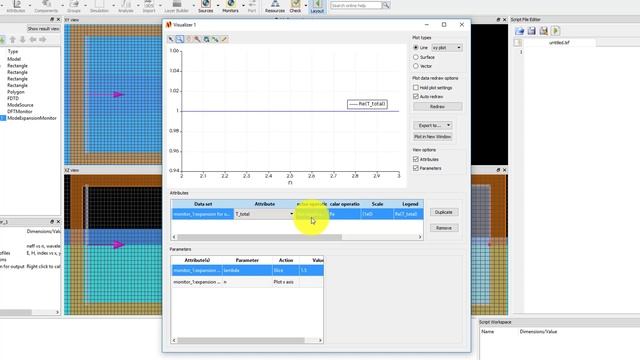Image resolution: width=640 pixels, height=360 pixels.
Task: Click the online help search magnifier icon
Action: [x=386, y=5]
